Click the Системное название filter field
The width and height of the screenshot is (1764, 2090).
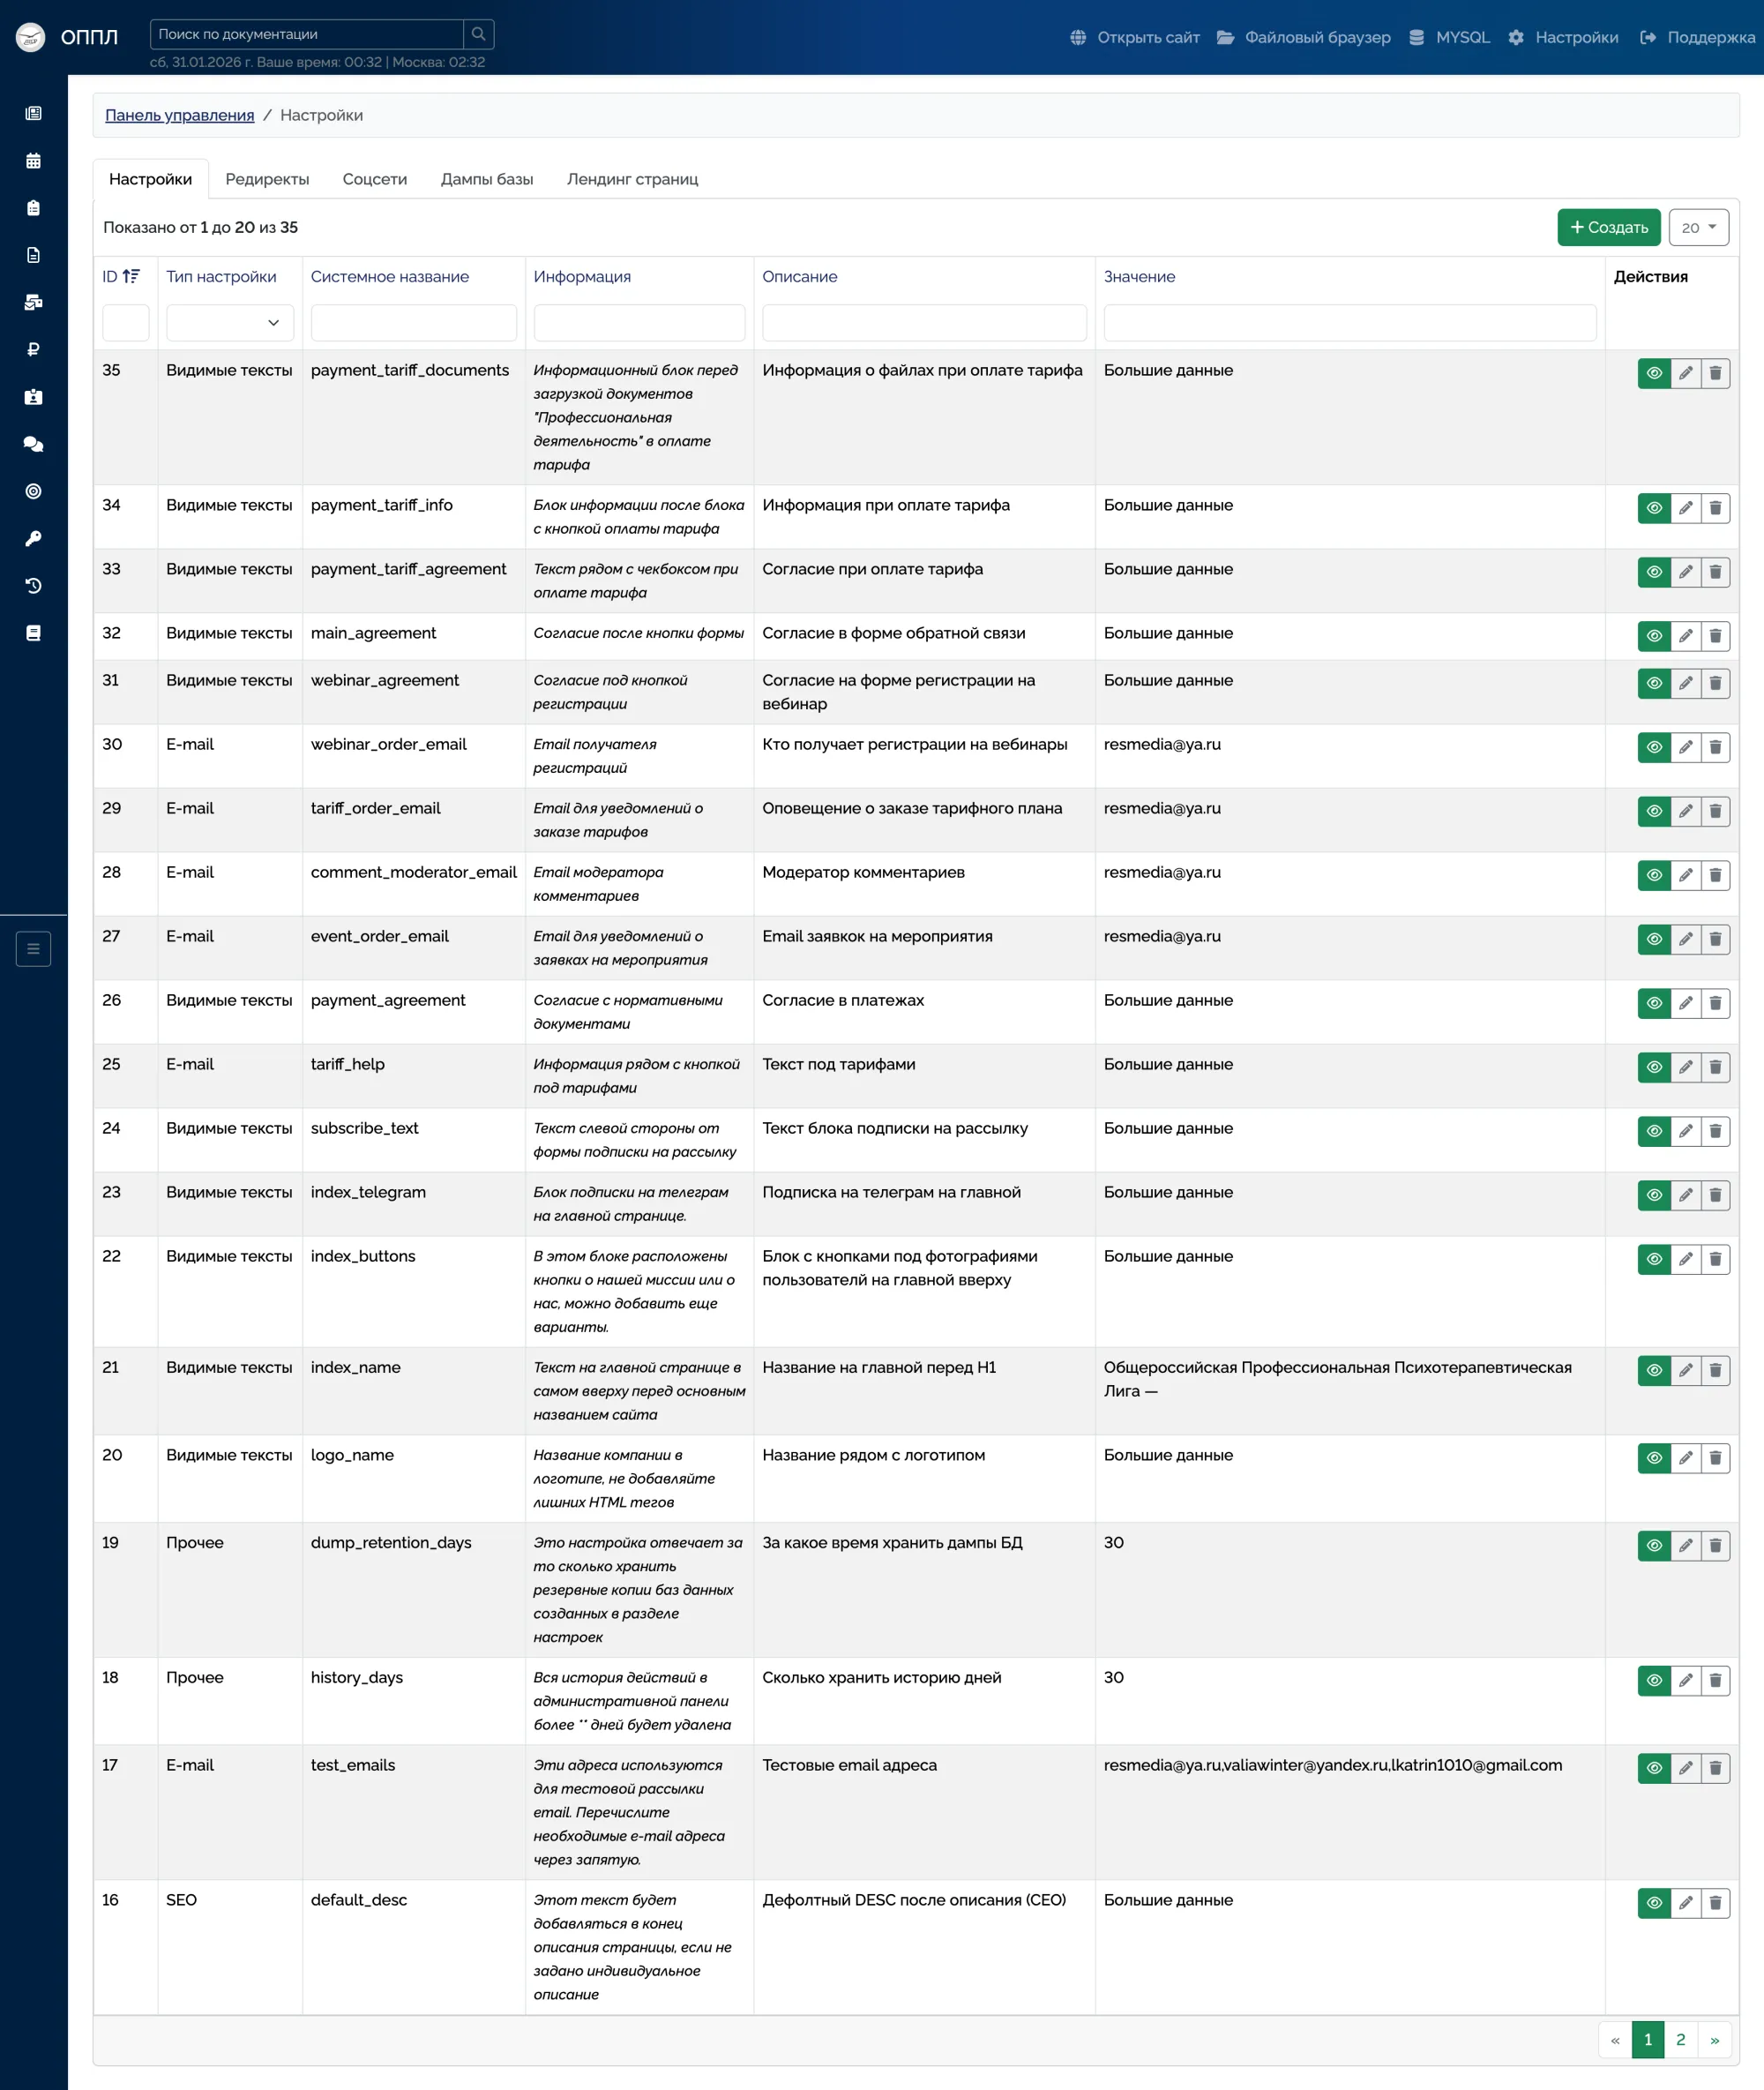pyautogui.click(x=413, y=323)
